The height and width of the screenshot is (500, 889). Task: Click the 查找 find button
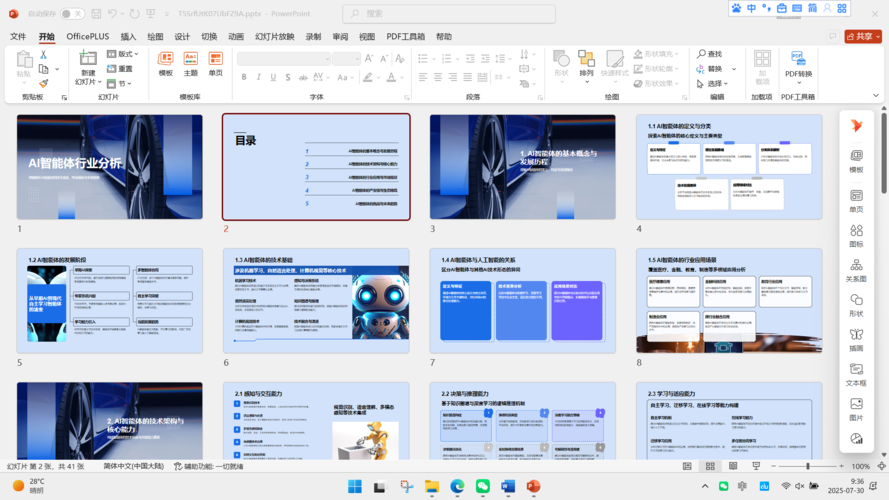pos(711,54)
